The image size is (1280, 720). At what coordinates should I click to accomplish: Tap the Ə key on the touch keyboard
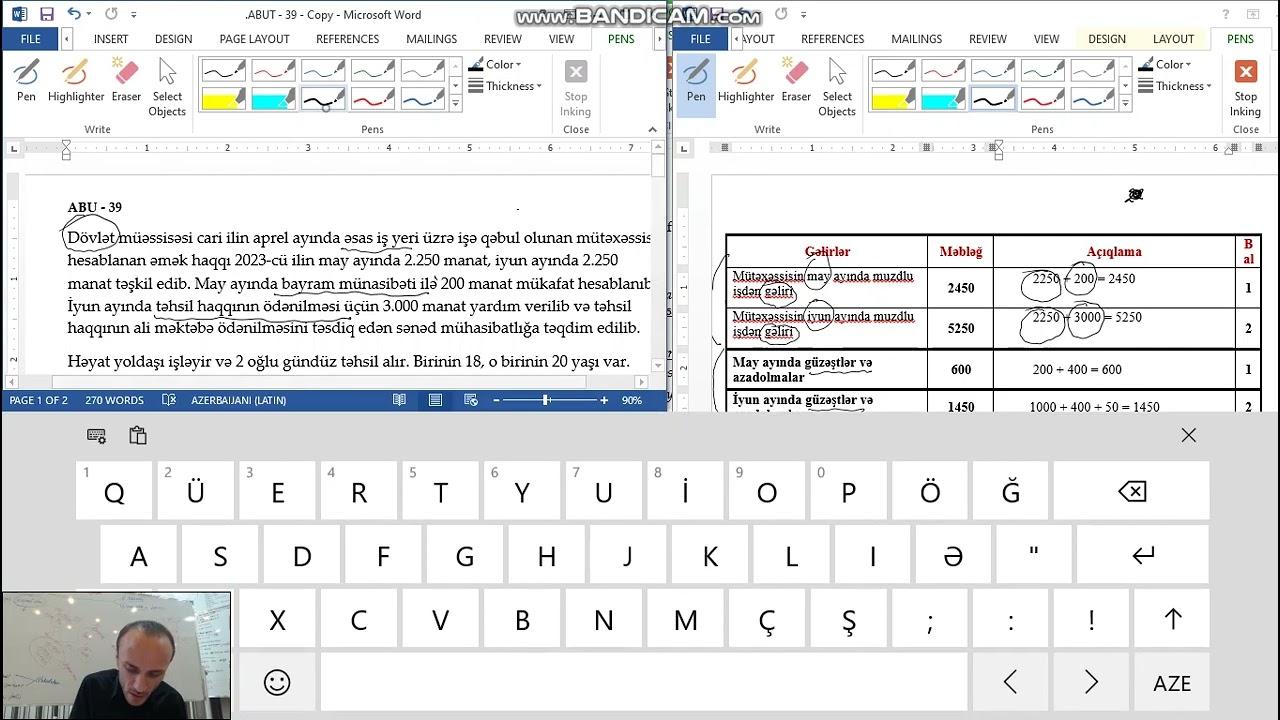(953, 556)
